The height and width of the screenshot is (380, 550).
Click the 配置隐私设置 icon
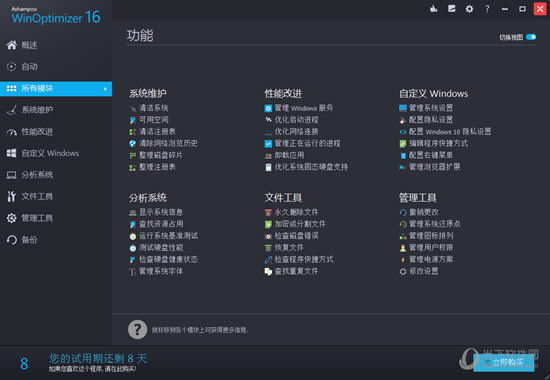click(403, 120)
